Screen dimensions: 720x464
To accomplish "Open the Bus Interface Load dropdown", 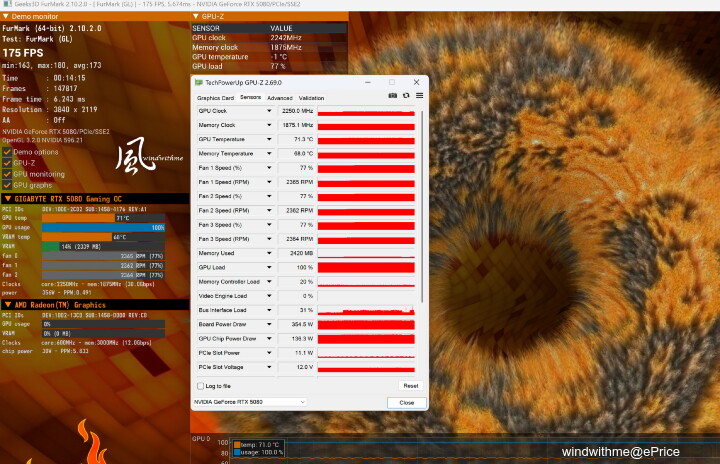I will [269, 310].
